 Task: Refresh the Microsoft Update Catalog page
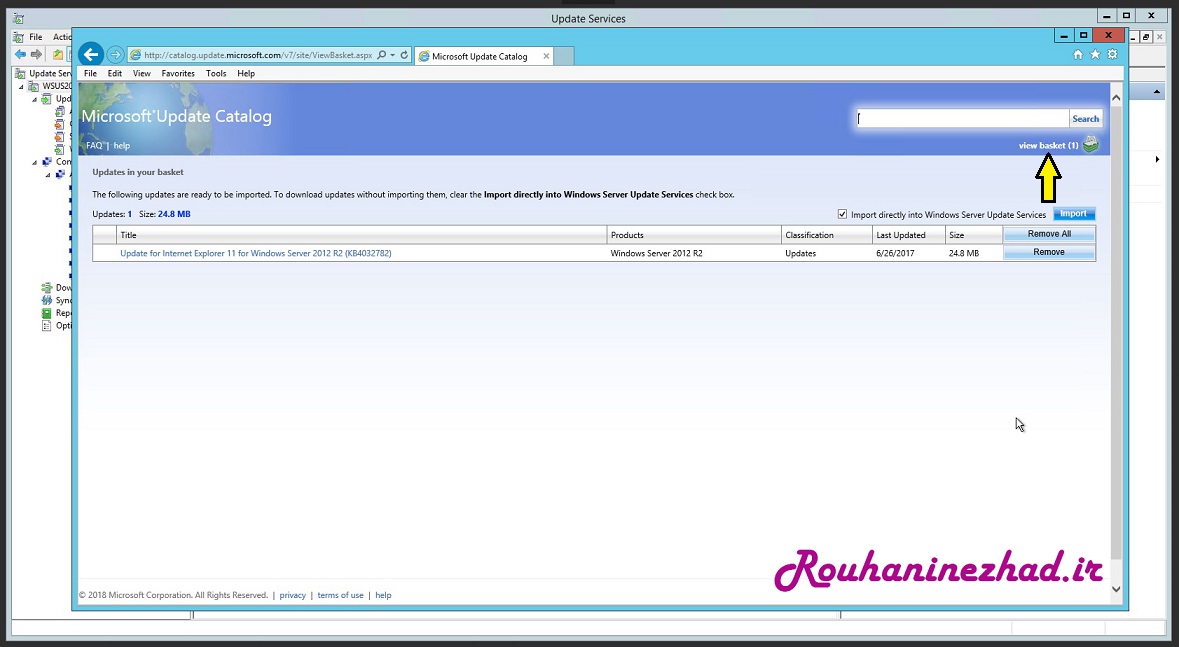tap(404, 55)
